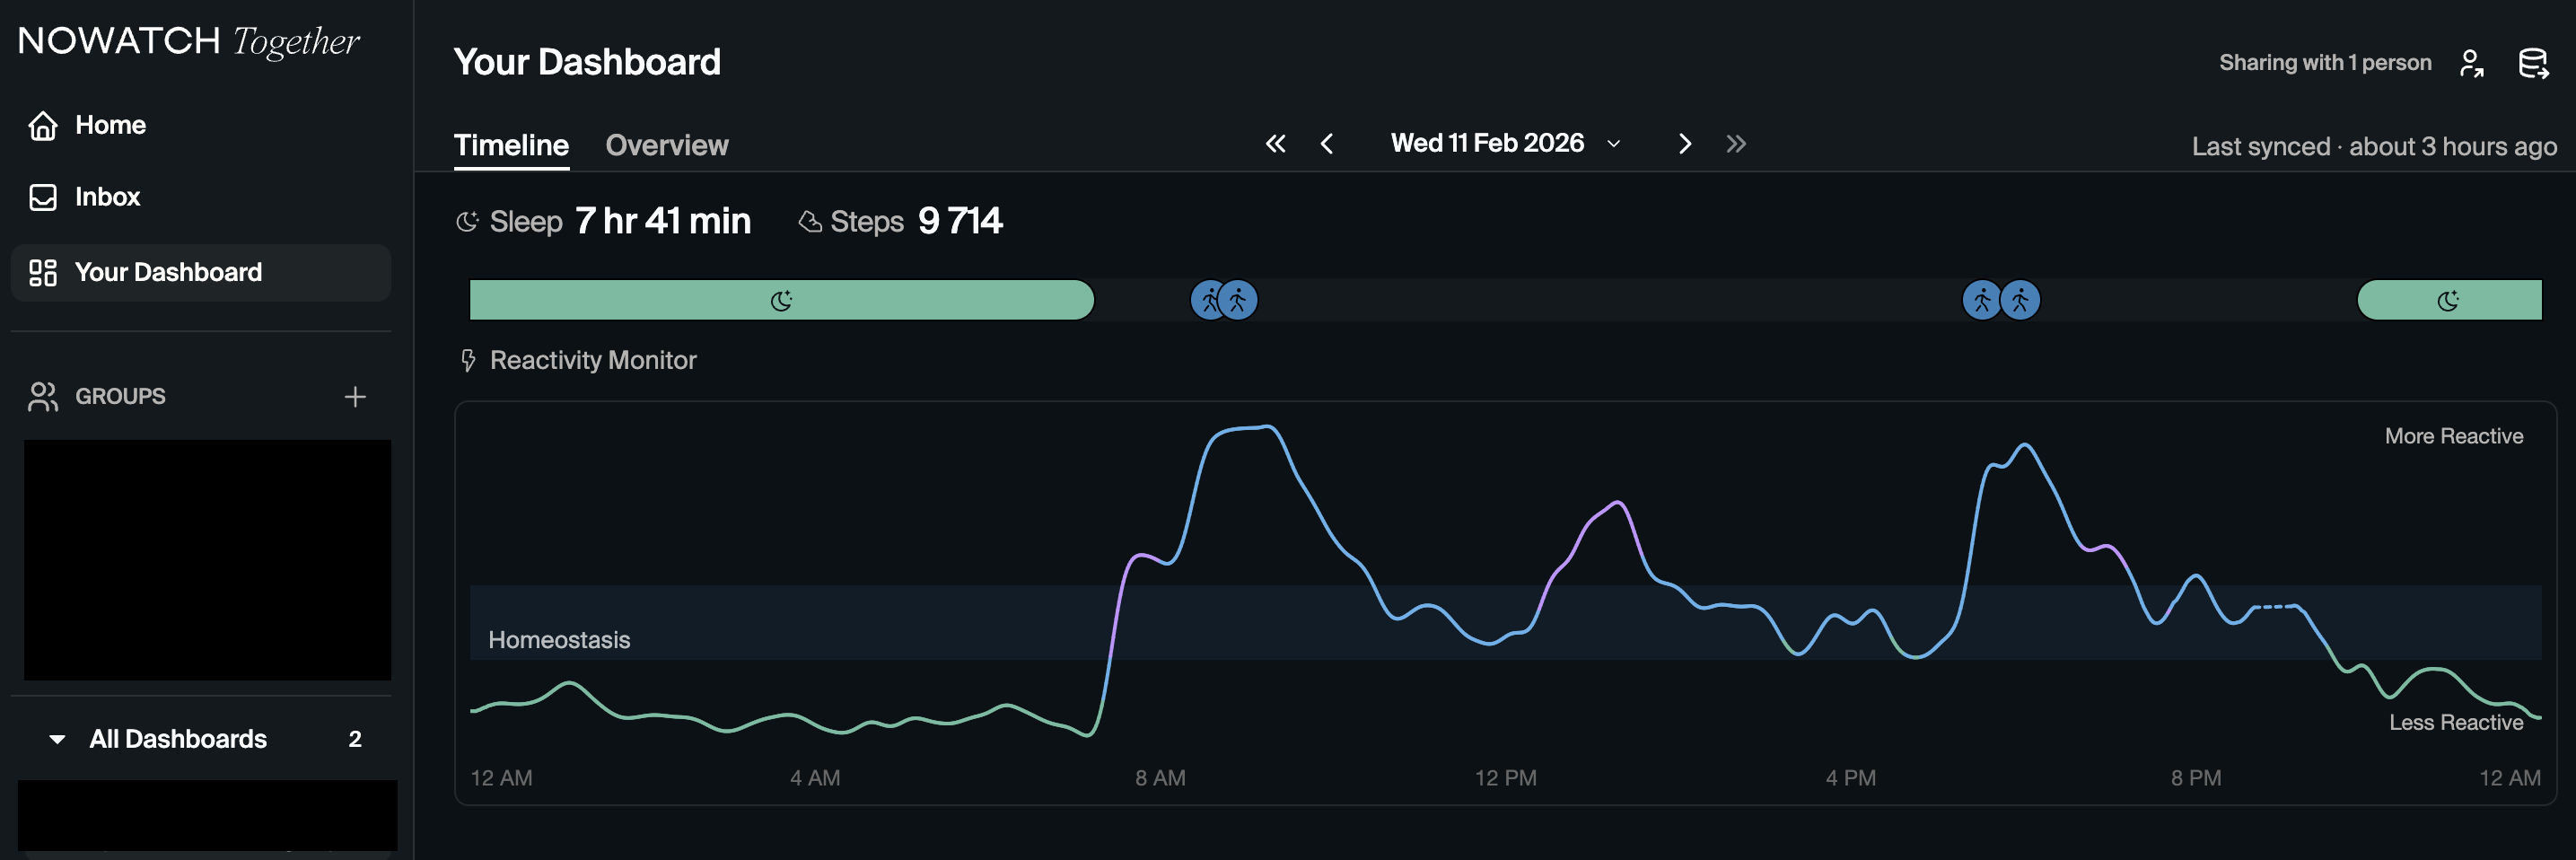
Task: Open the sharing person icon
Action: click(2472, 63)
